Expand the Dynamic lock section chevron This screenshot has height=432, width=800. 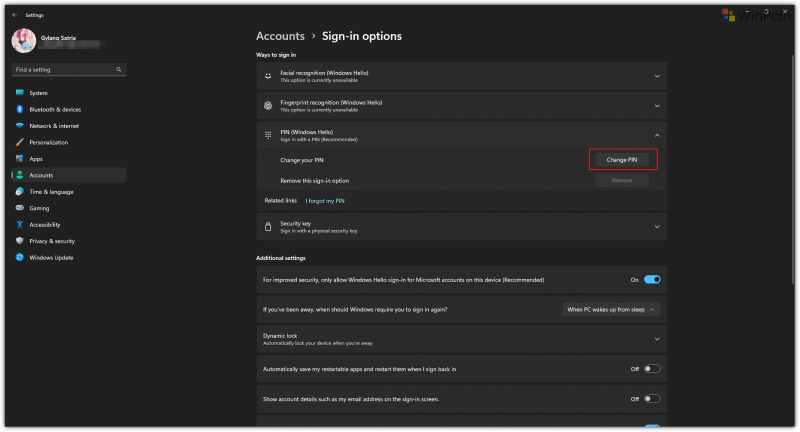[x=657, y=339]
